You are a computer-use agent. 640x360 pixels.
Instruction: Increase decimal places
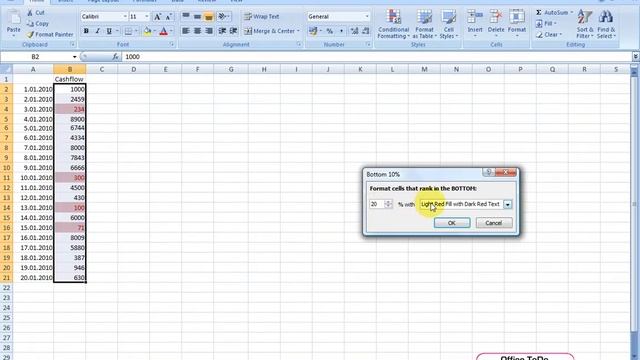click(354, 31)
